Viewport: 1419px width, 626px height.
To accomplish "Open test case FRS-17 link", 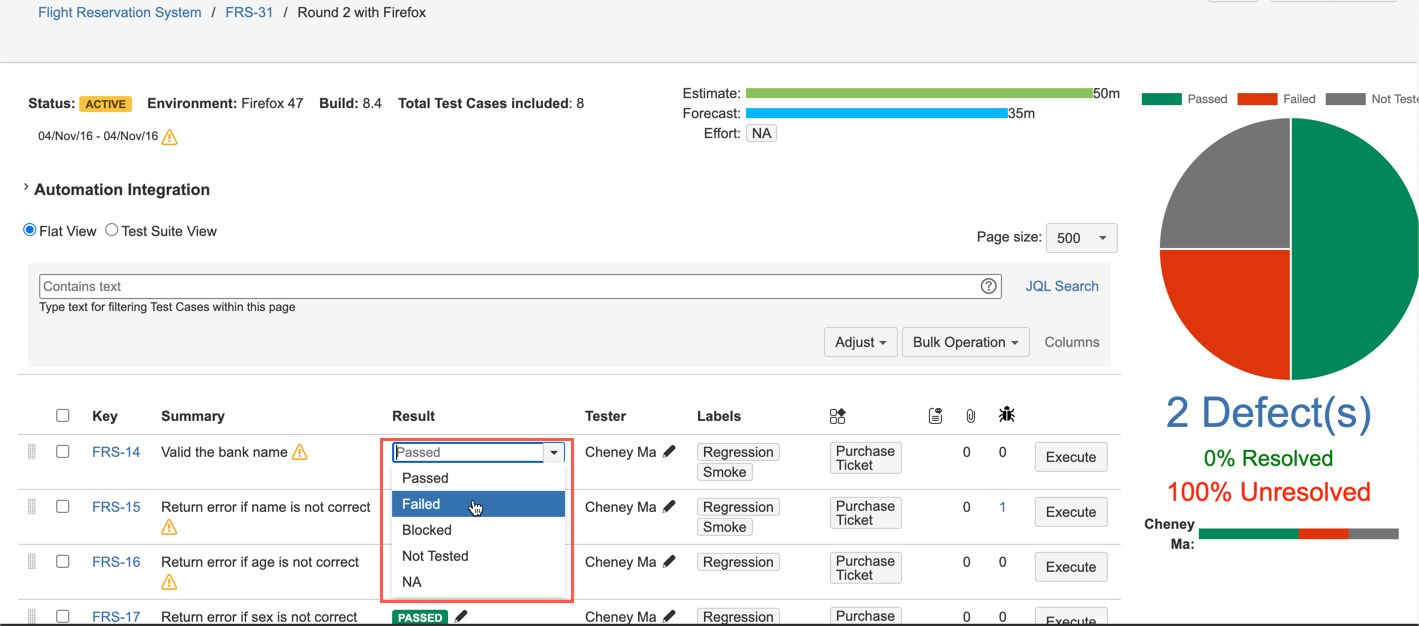I will pos(116,617).
